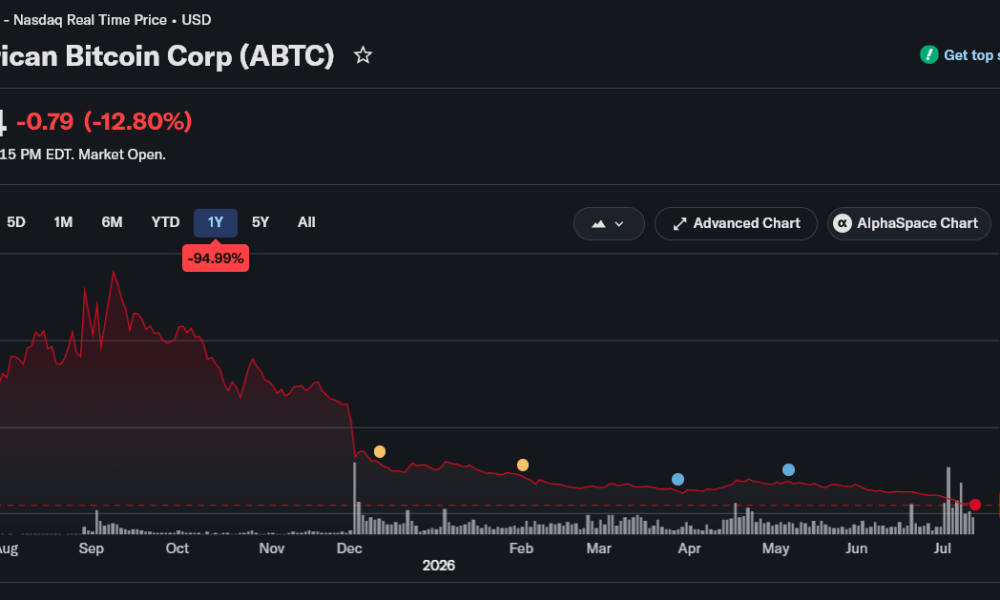Select the All time range tab
The height and width of the screenshot is (600, 1000).
coord(306,223)
